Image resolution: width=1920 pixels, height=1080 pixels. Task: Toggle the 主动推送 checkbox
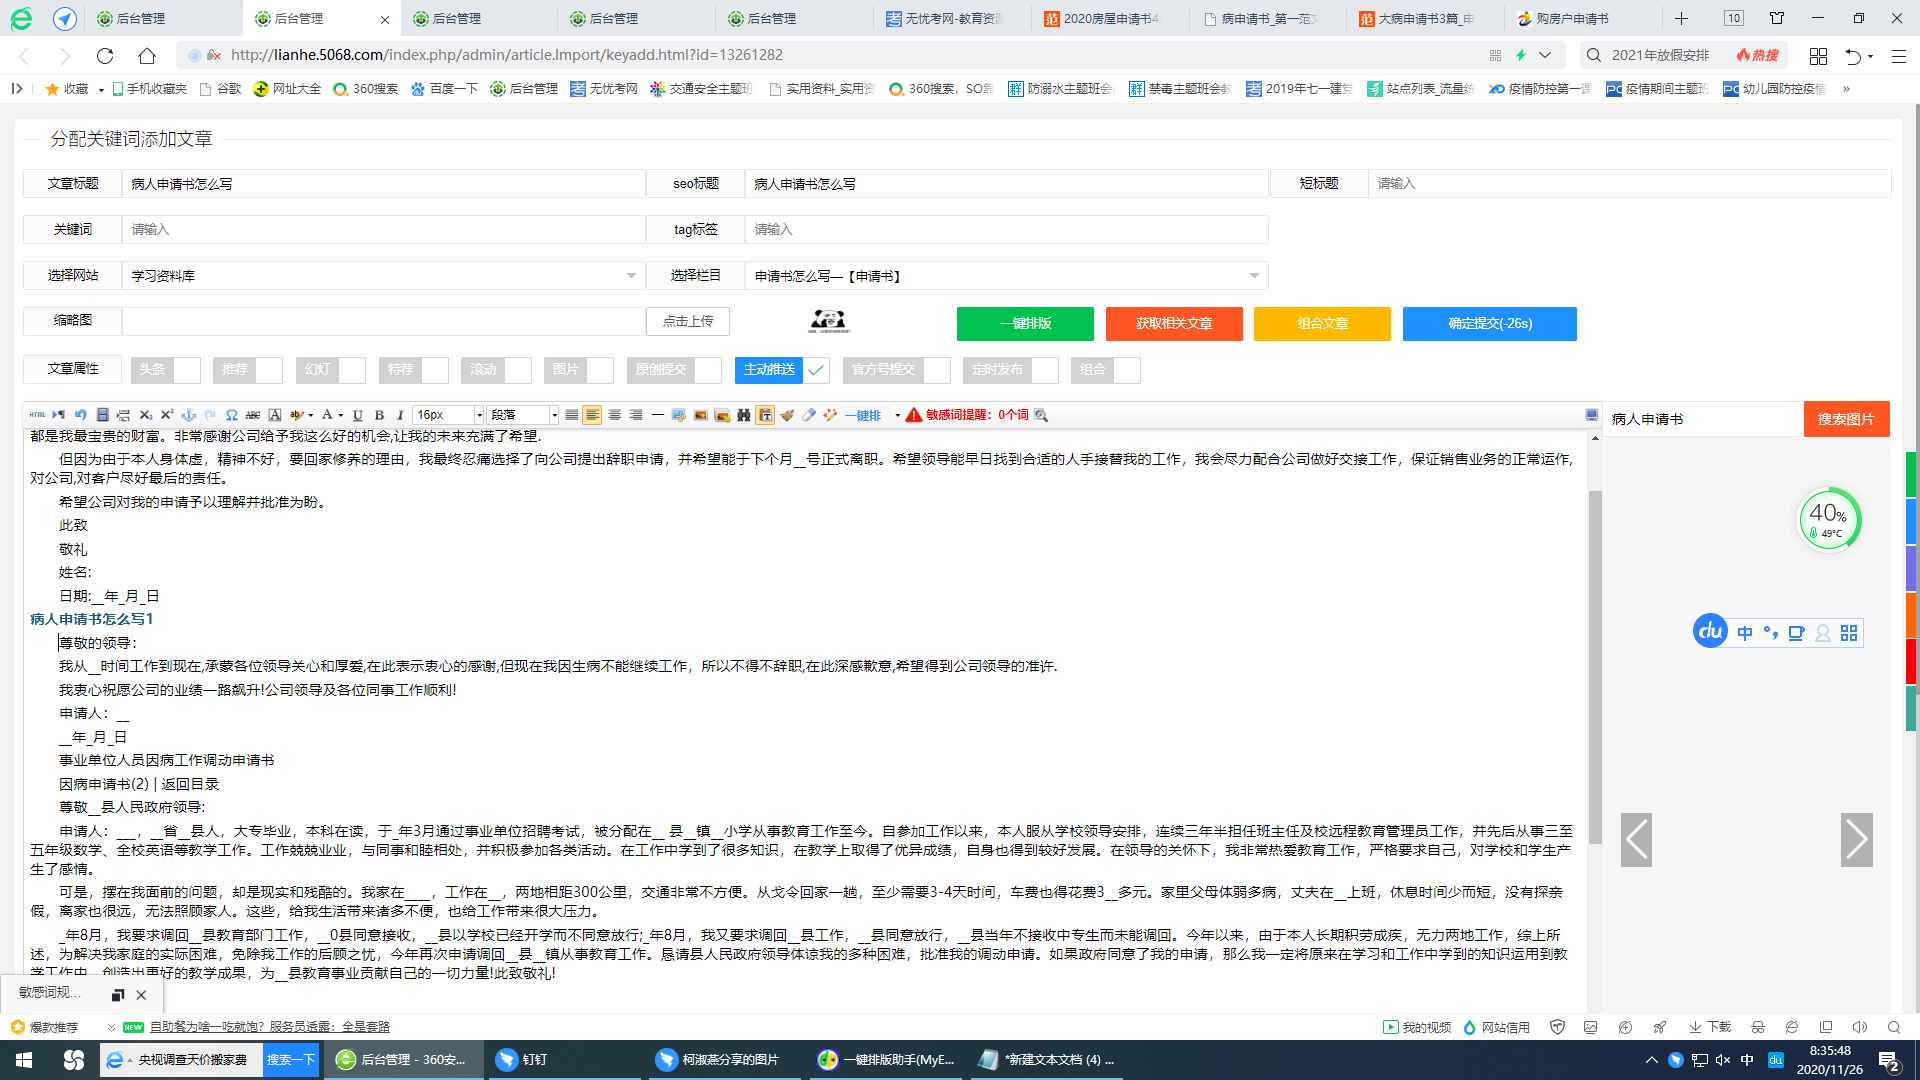(816, 370)
